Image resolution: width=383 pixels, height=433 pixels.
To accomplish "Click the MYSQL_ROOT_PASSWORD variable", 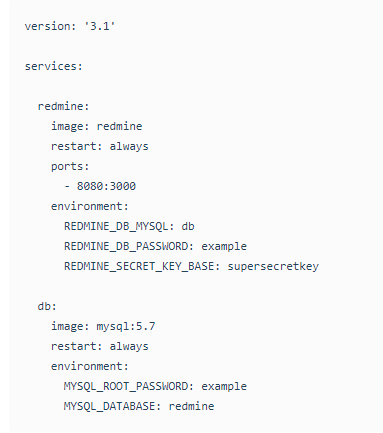I will (128, 386).
